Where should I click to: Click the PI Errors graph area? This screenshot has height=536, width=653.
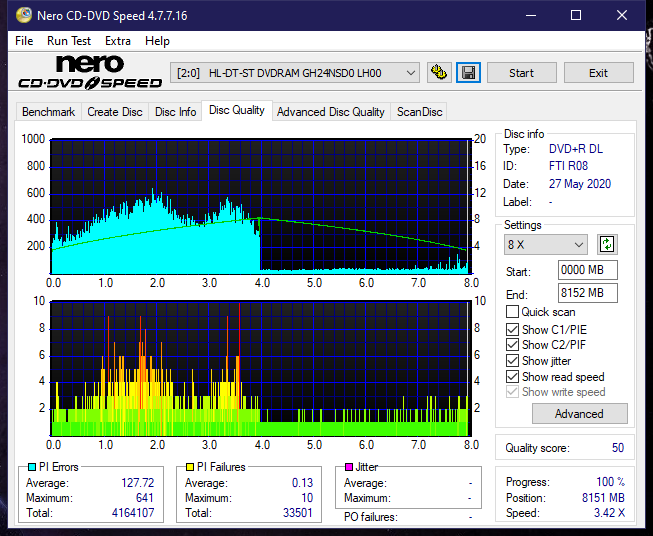click(260, 207)
